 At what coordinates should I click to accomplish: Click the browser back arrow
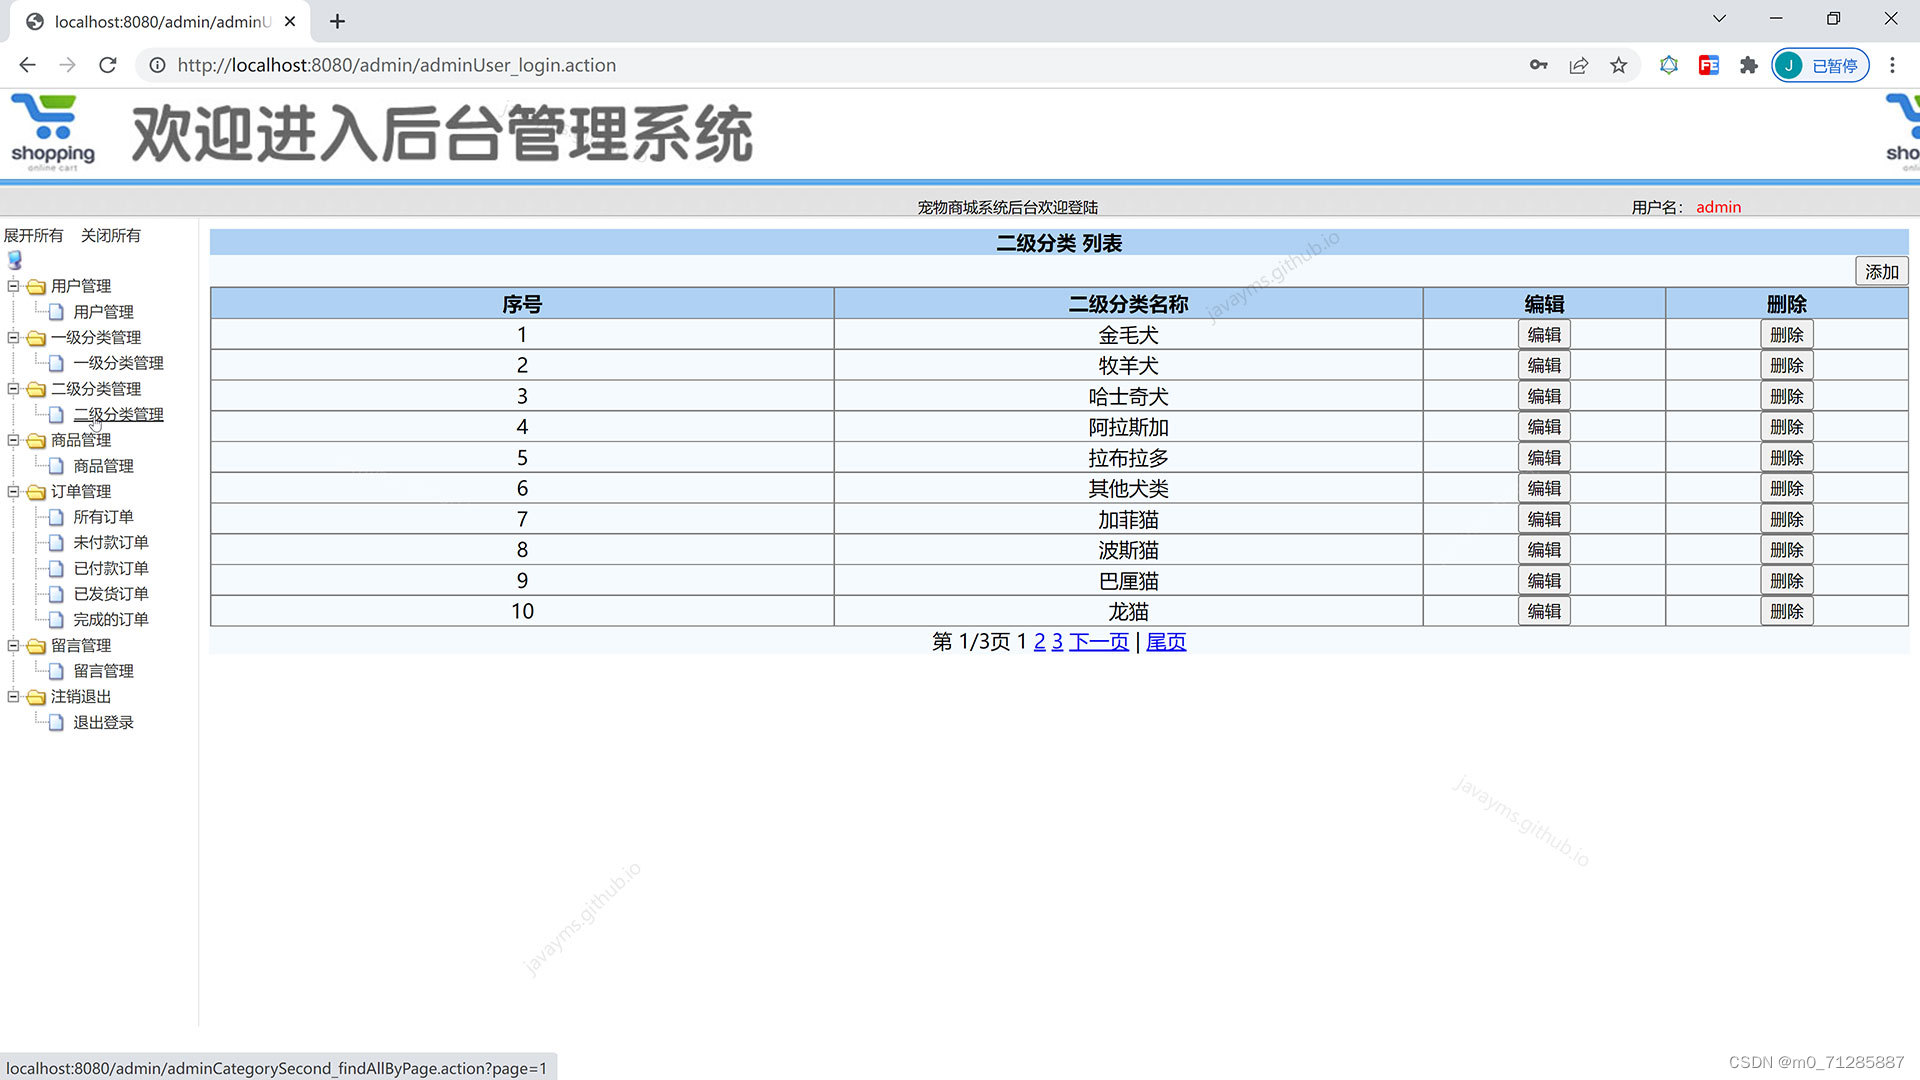27,65
